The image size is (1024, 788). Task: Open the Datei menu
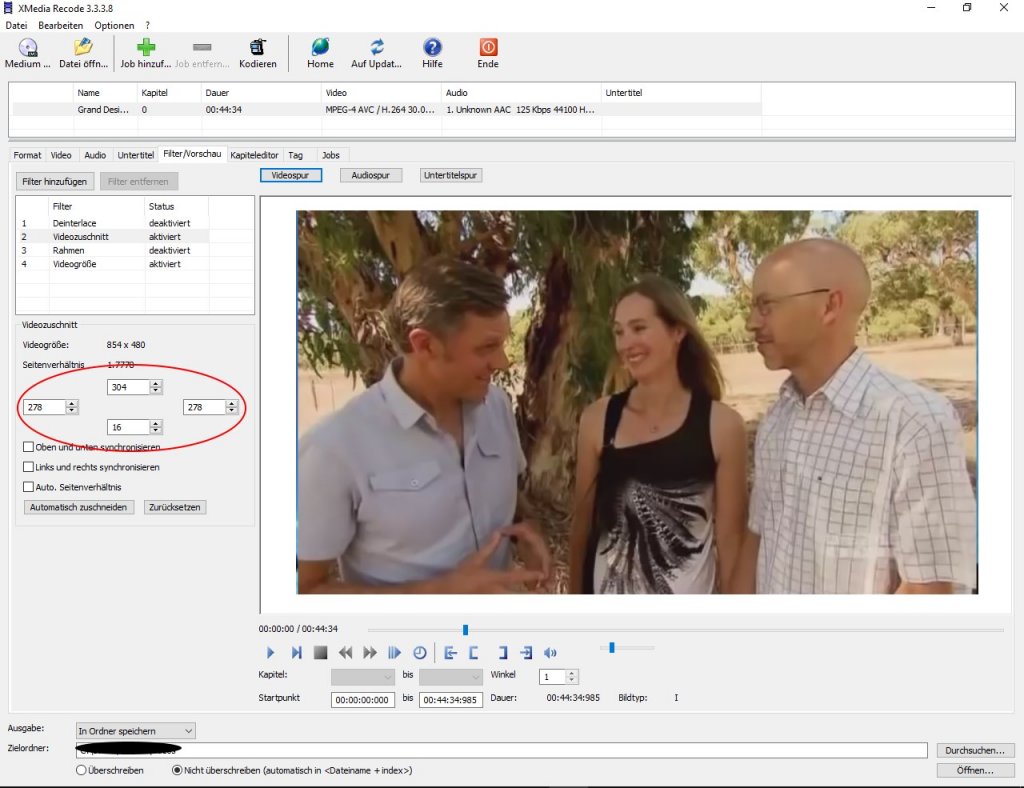(x=16, y=25)
